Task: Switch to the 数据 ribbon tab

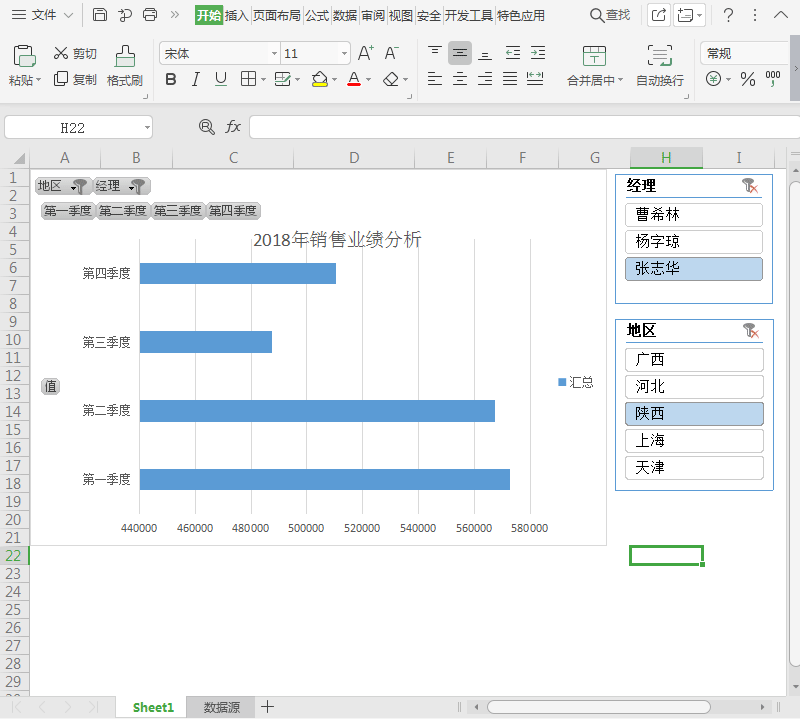Action: point(345,15)
